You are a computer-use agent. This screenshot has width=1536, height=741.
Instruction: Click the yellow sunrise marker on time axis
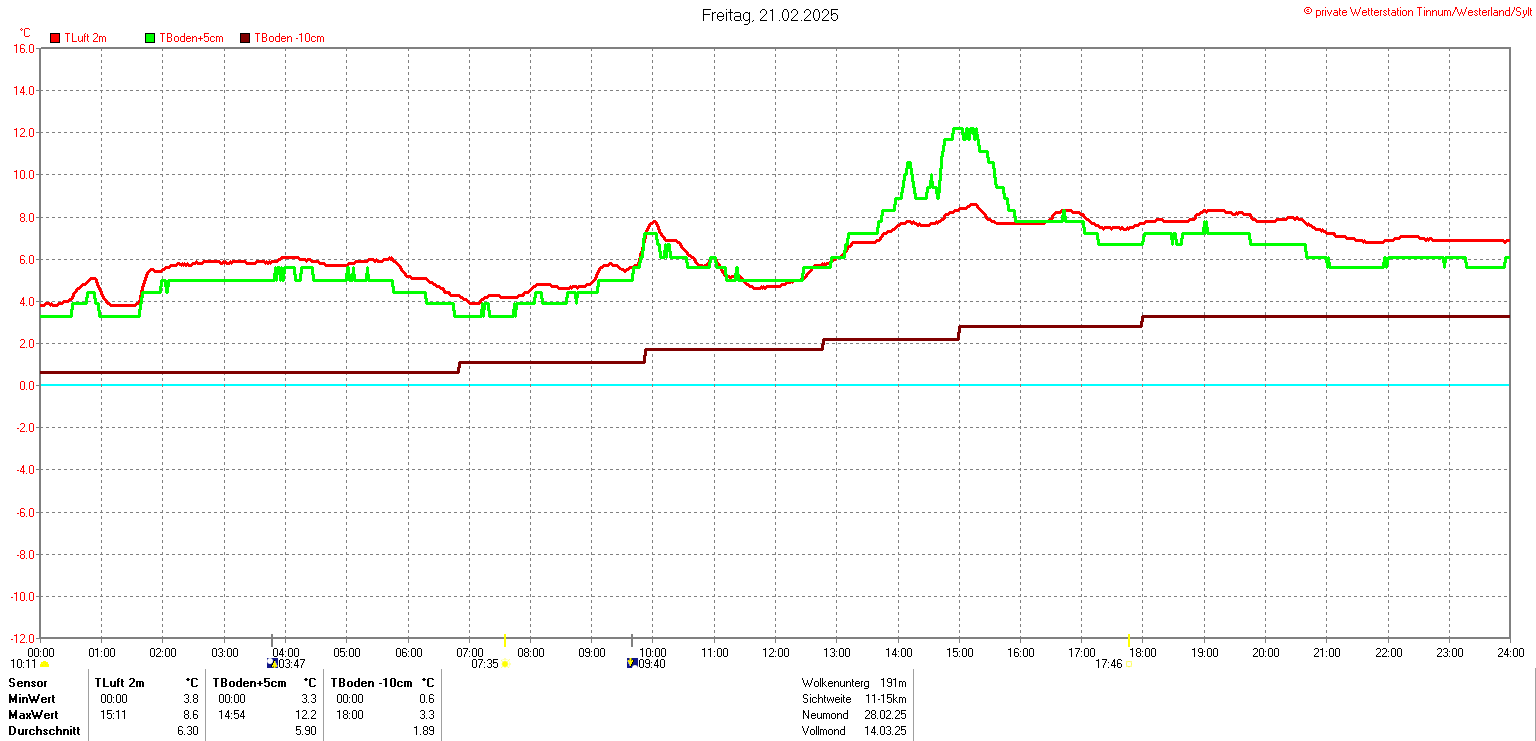point(504,641)
